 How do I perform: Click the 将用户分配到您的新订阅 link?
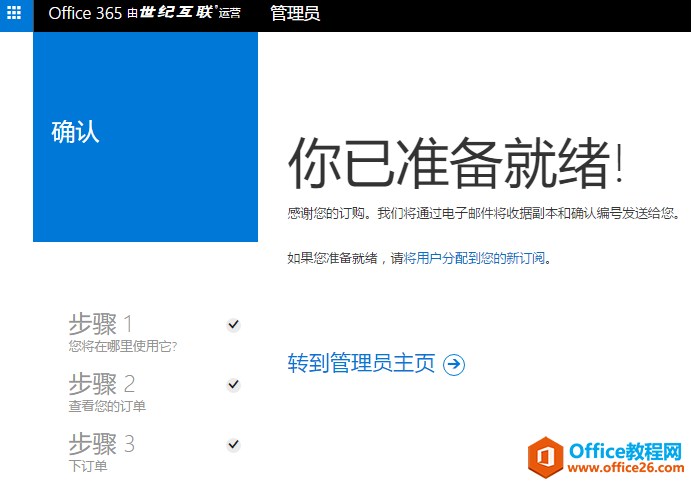474,258
